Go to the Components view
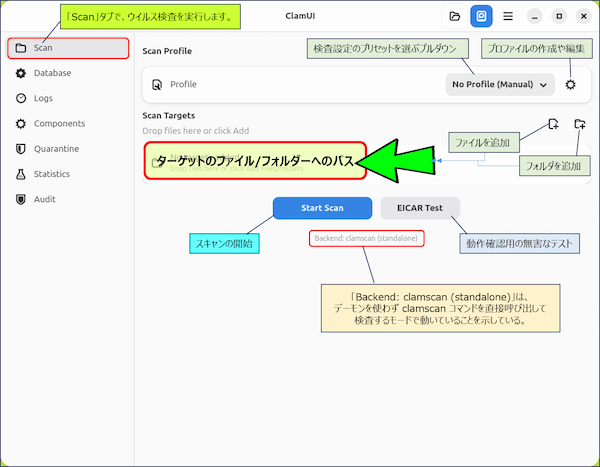Screen dimensions: 600x467 (68, 124)
